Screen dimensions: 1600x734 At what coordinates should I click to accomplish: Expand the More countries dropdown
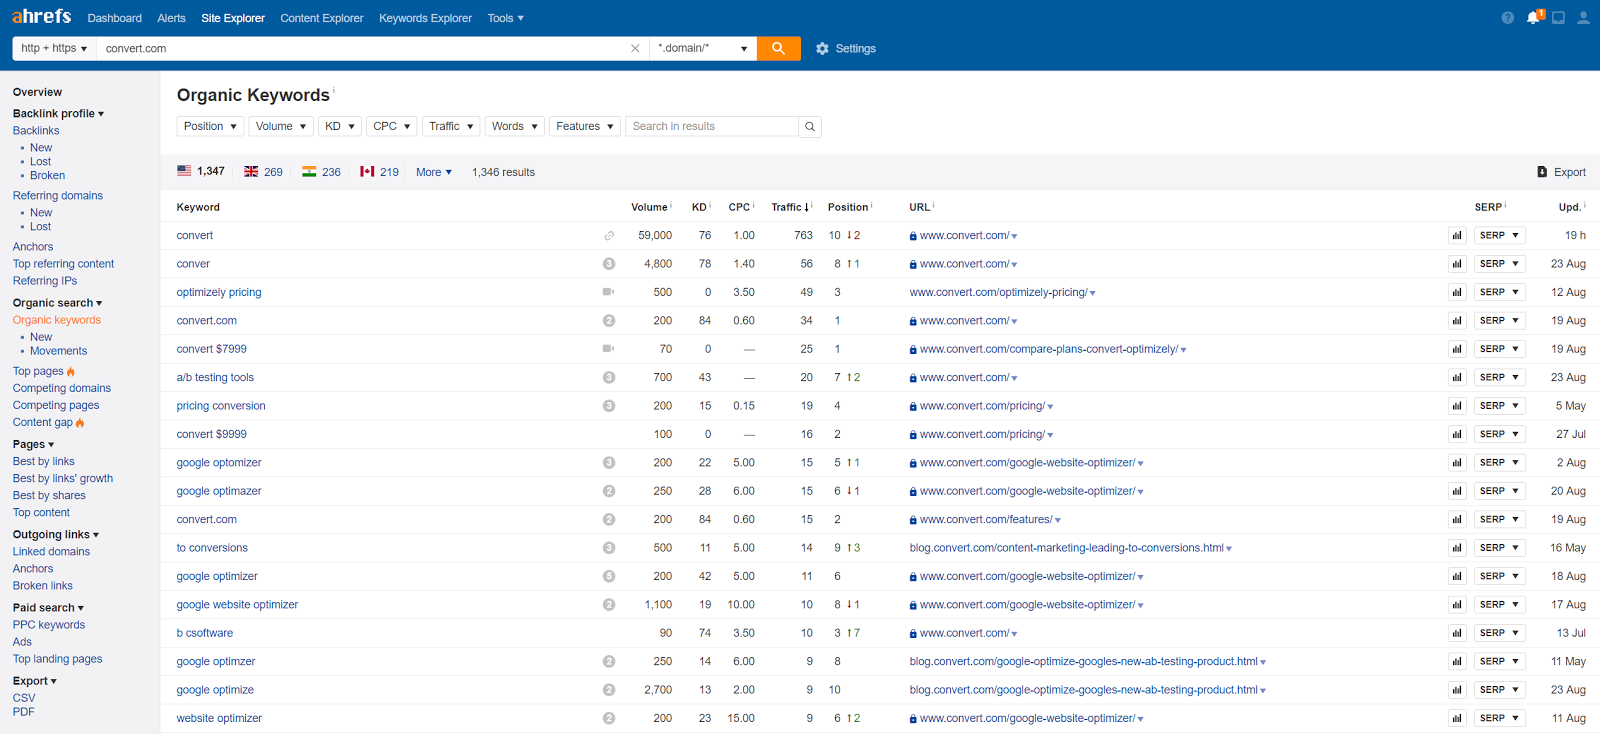coord(434,172)
